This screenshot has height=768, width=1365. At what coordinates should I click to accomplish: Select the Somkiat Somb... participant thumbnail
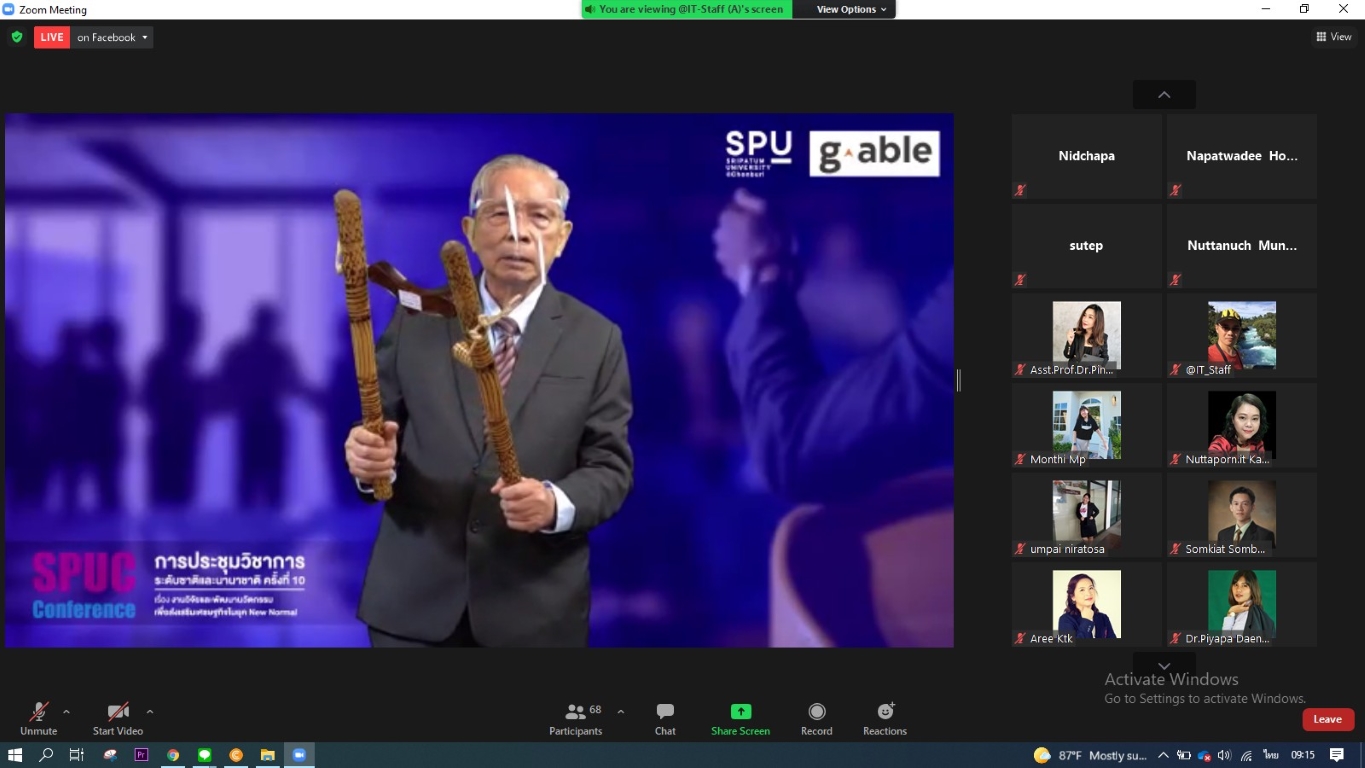point(1241,515)
